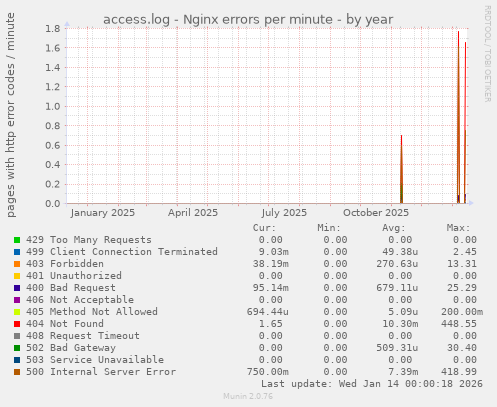The height and width of the screenshot is (407, 497).
Task: Click the 404 Not Found average 10.30m
Action: 400,324
